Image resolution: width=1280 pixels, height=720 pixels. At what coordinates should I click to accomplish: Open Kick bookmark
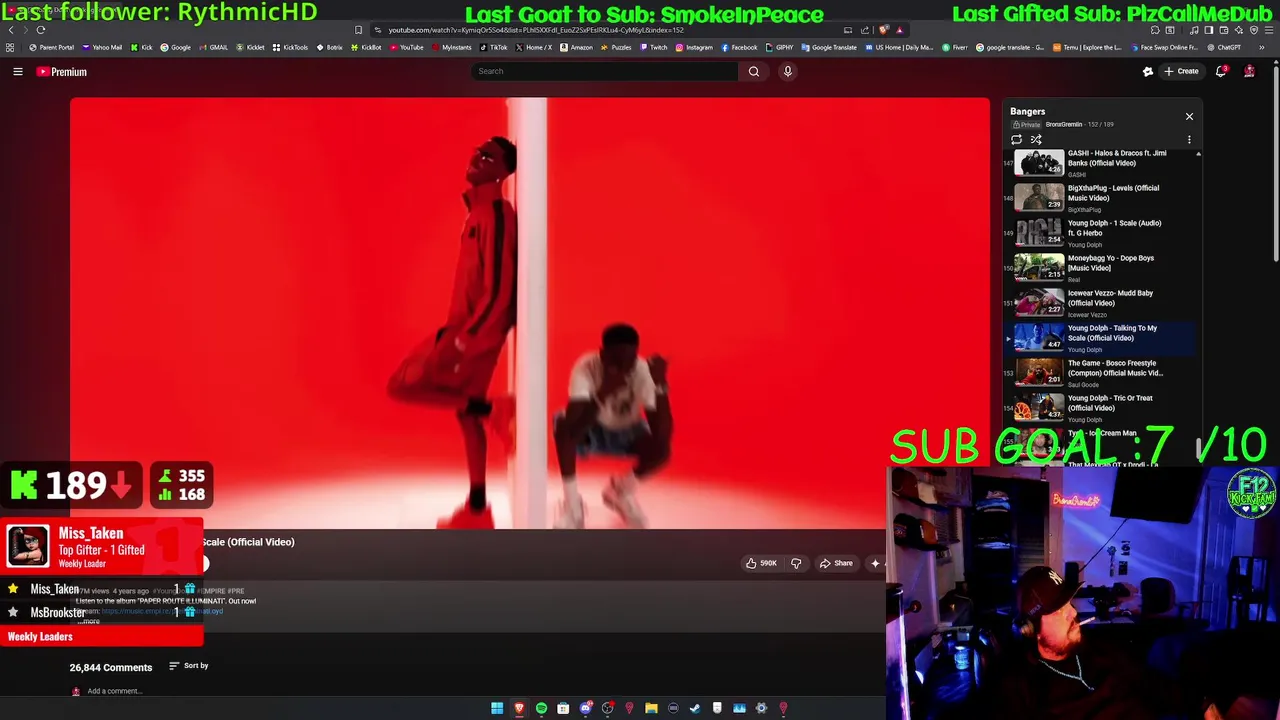coord(142,47)
